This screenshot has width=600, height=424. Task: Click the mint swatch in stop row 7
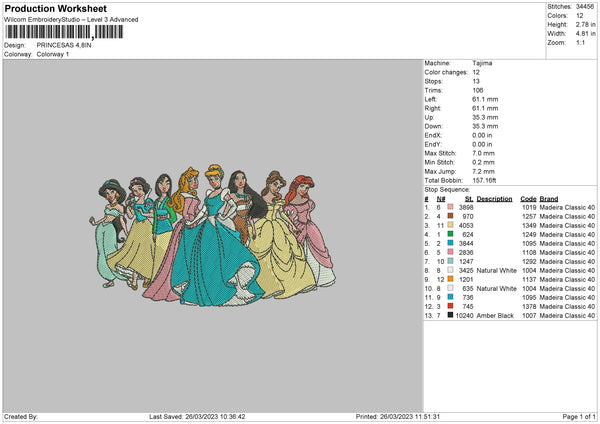(450, 261)
